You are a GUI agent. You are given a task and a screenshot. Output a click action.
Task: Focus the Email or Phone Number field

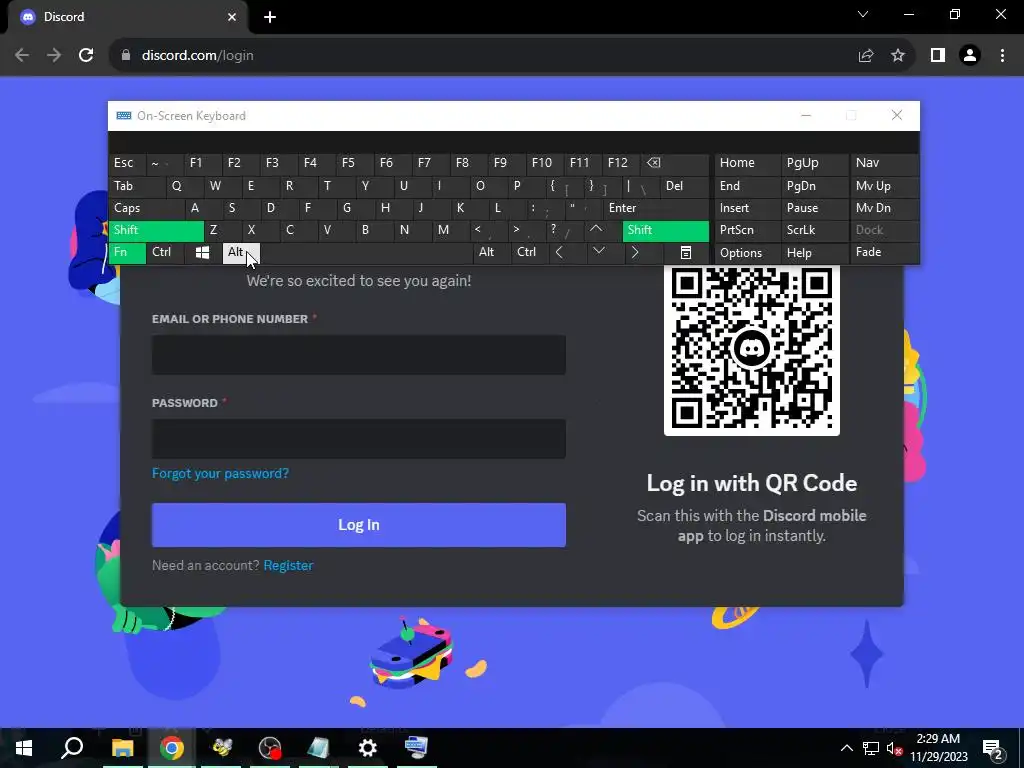pyautogui.click(x=359, y=355)
